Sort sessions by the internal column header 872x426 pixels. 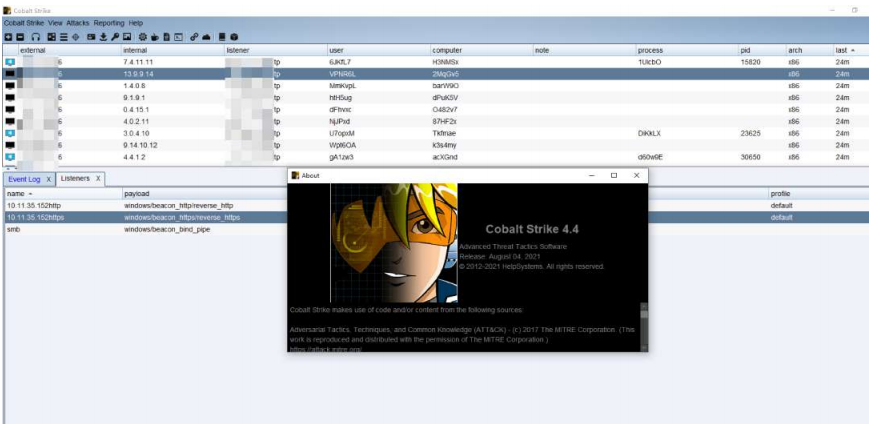(x=172, y=50)
